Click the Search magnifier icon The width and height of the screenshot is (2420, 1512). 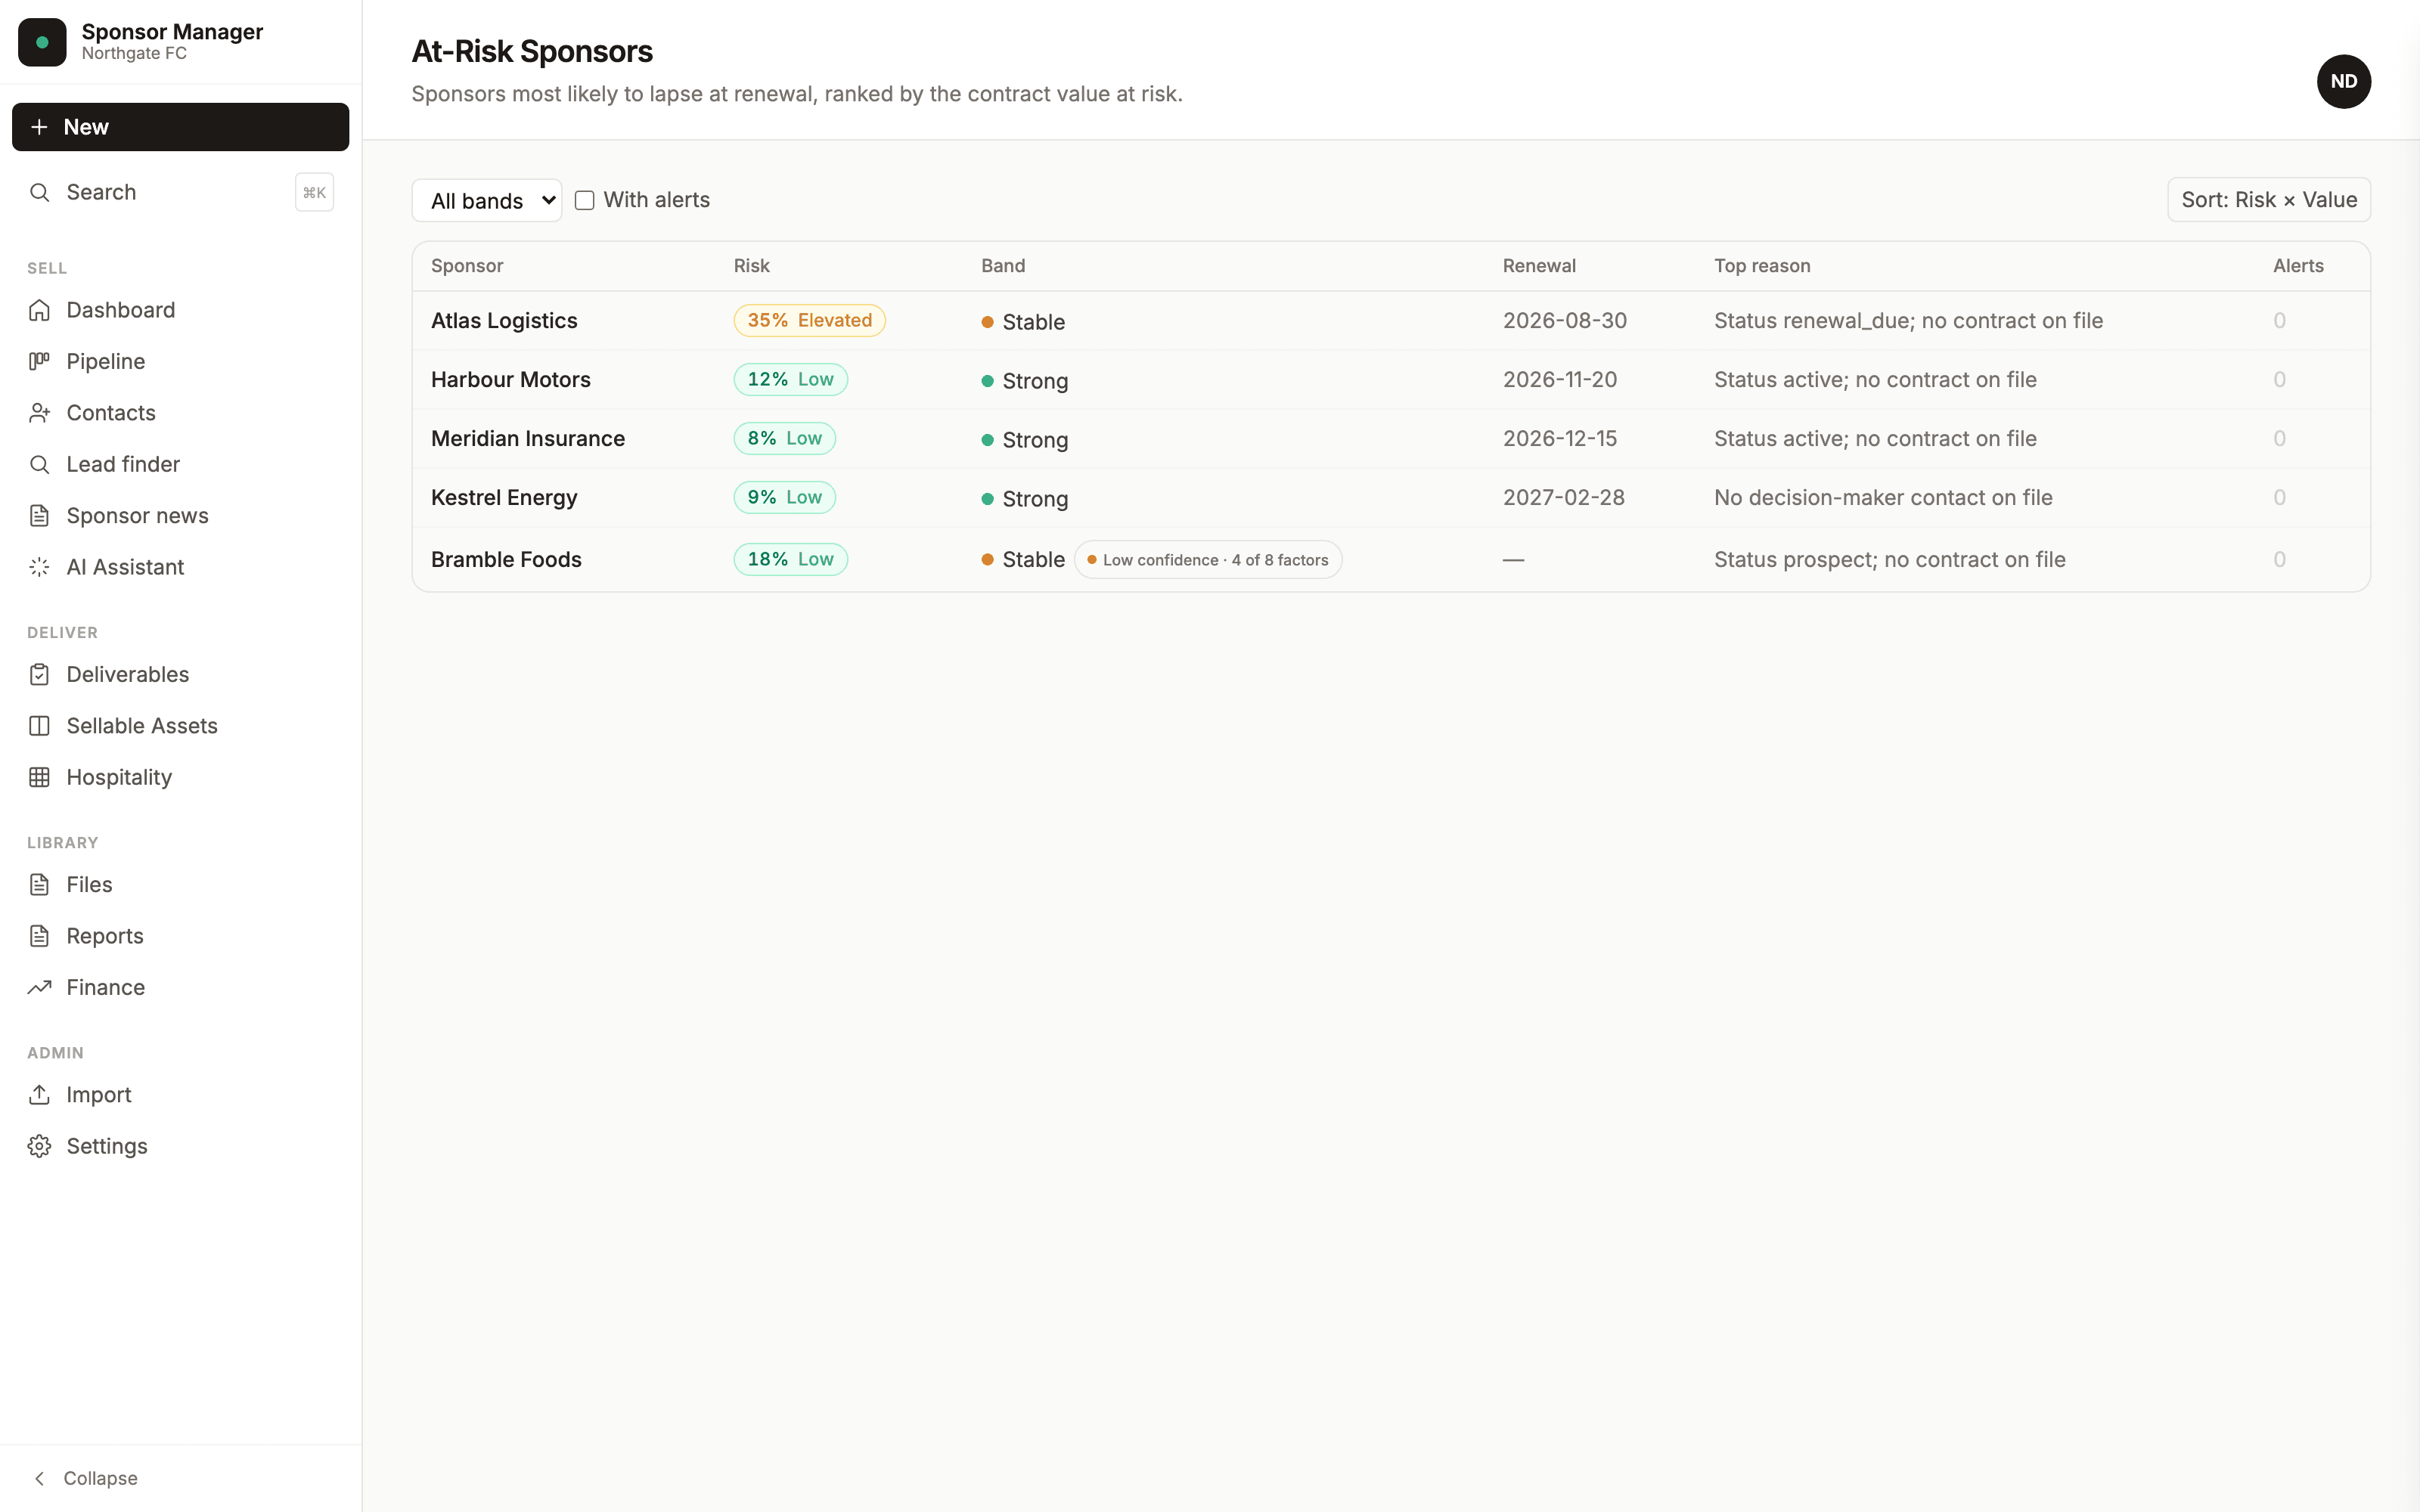(x=39, y=192)
